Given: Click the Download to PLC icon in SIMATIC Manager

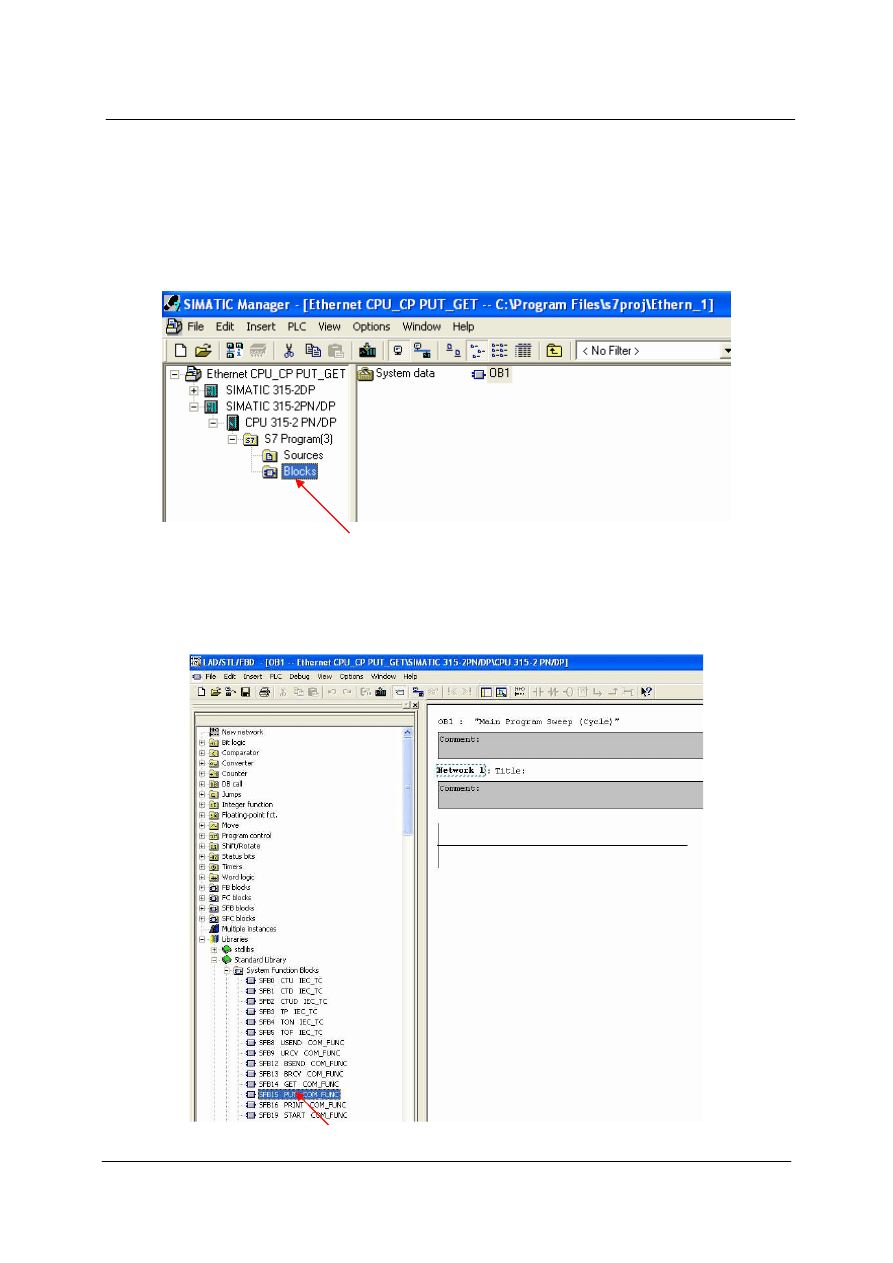Looking at the screenshot, I should click(x=367, y=350).
